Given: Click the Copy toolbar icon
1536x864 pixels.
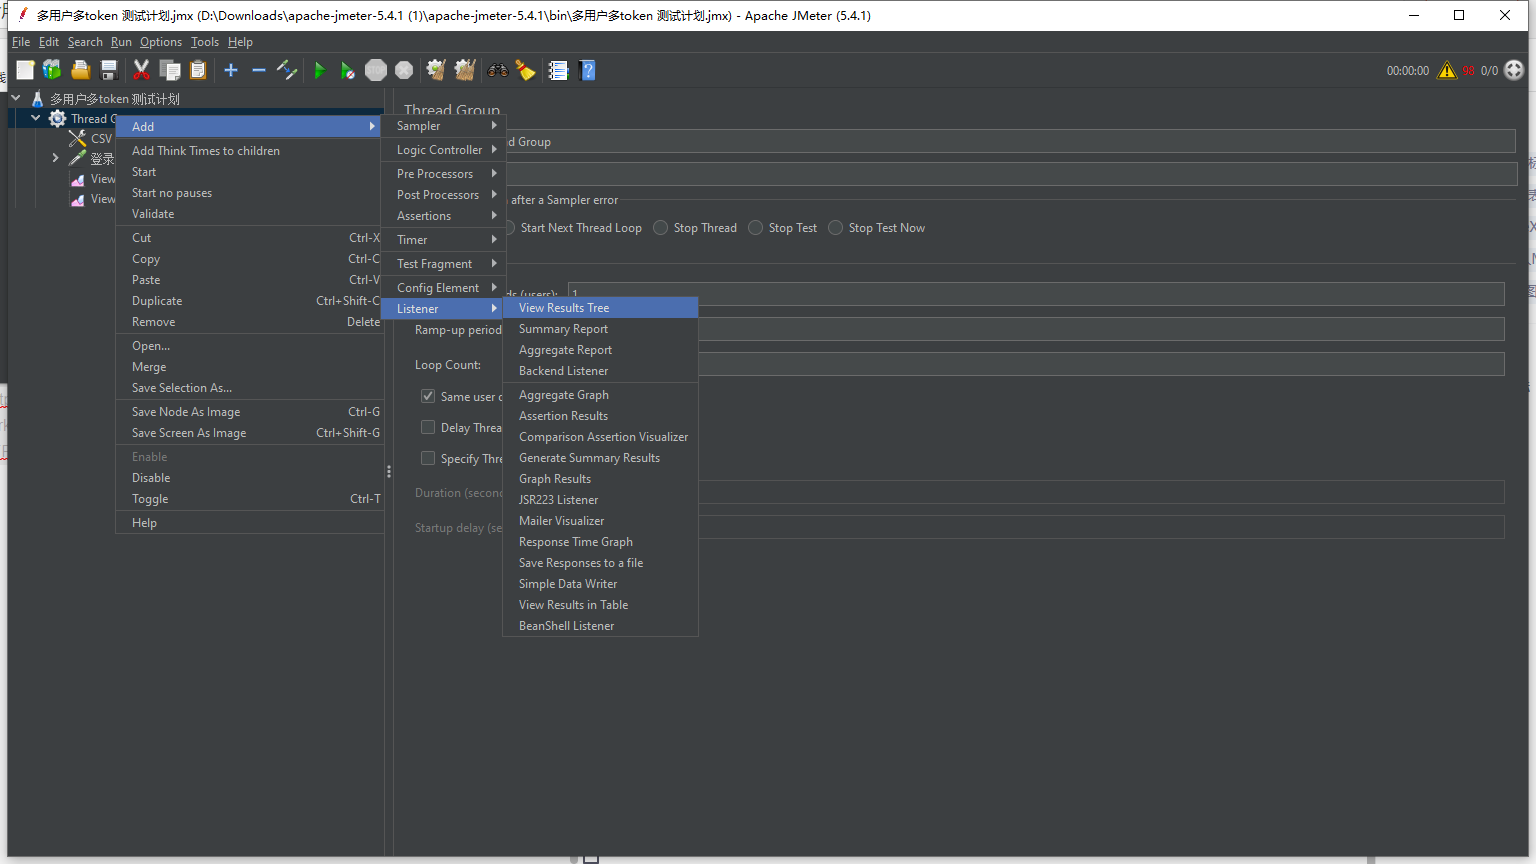Looking at the screenshot, I should [170, 70].
